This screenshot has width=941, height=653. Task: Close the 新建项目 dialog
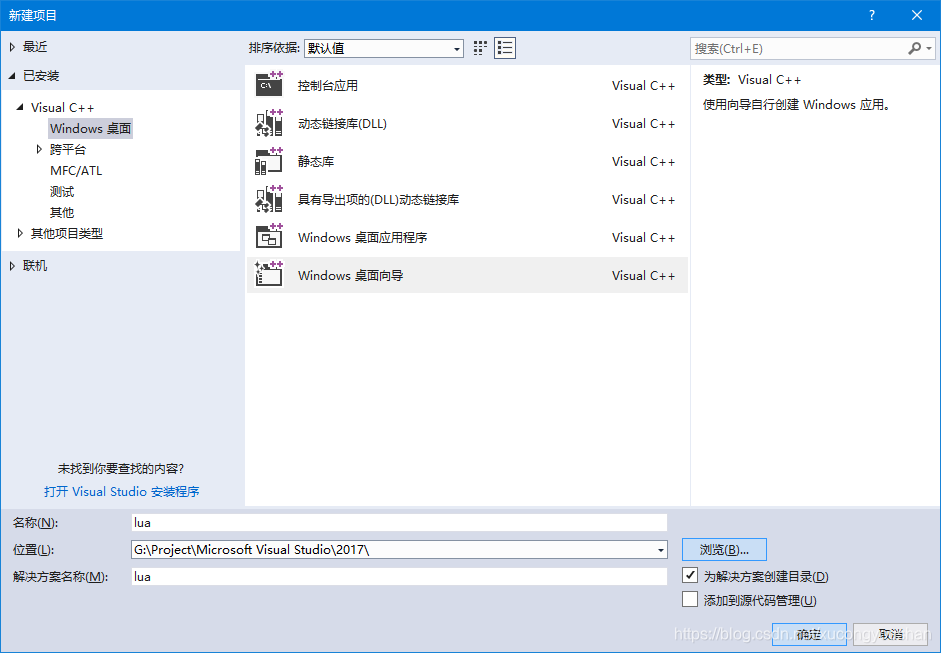tap(916, 15)
